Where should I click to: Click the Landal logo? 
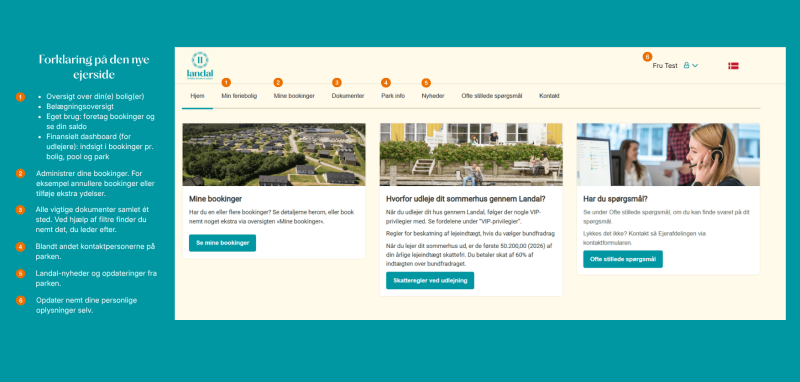click(200, 66)
